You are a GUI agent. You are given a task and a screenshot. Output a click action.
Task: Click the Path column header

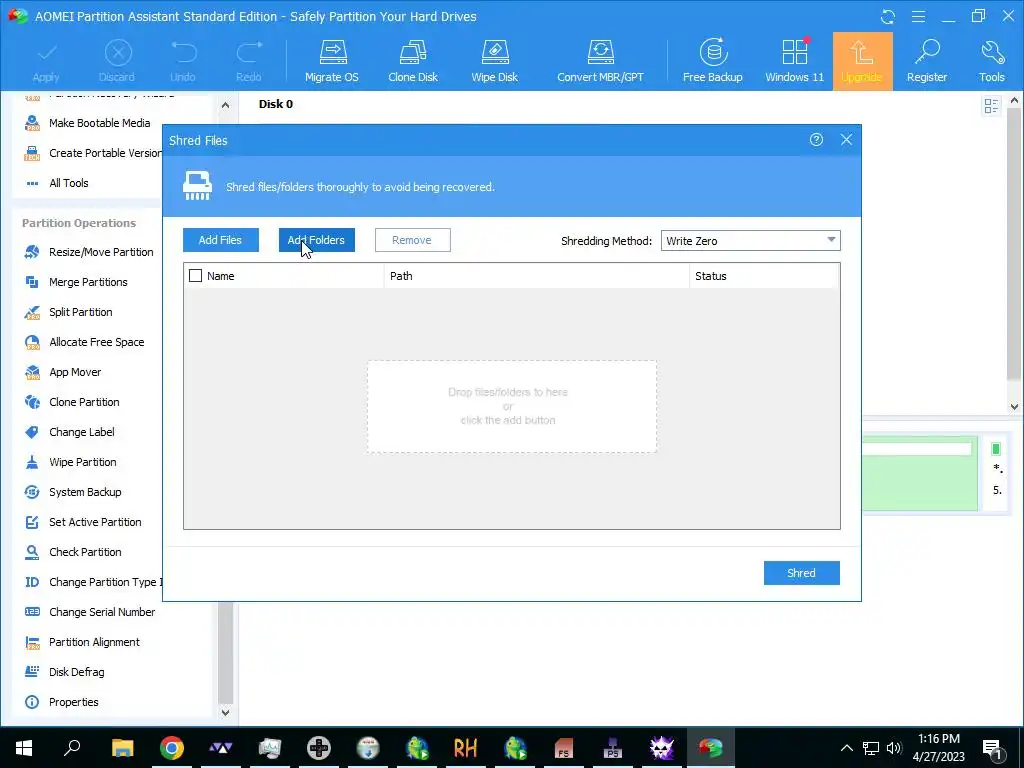[x=536, y=276]
